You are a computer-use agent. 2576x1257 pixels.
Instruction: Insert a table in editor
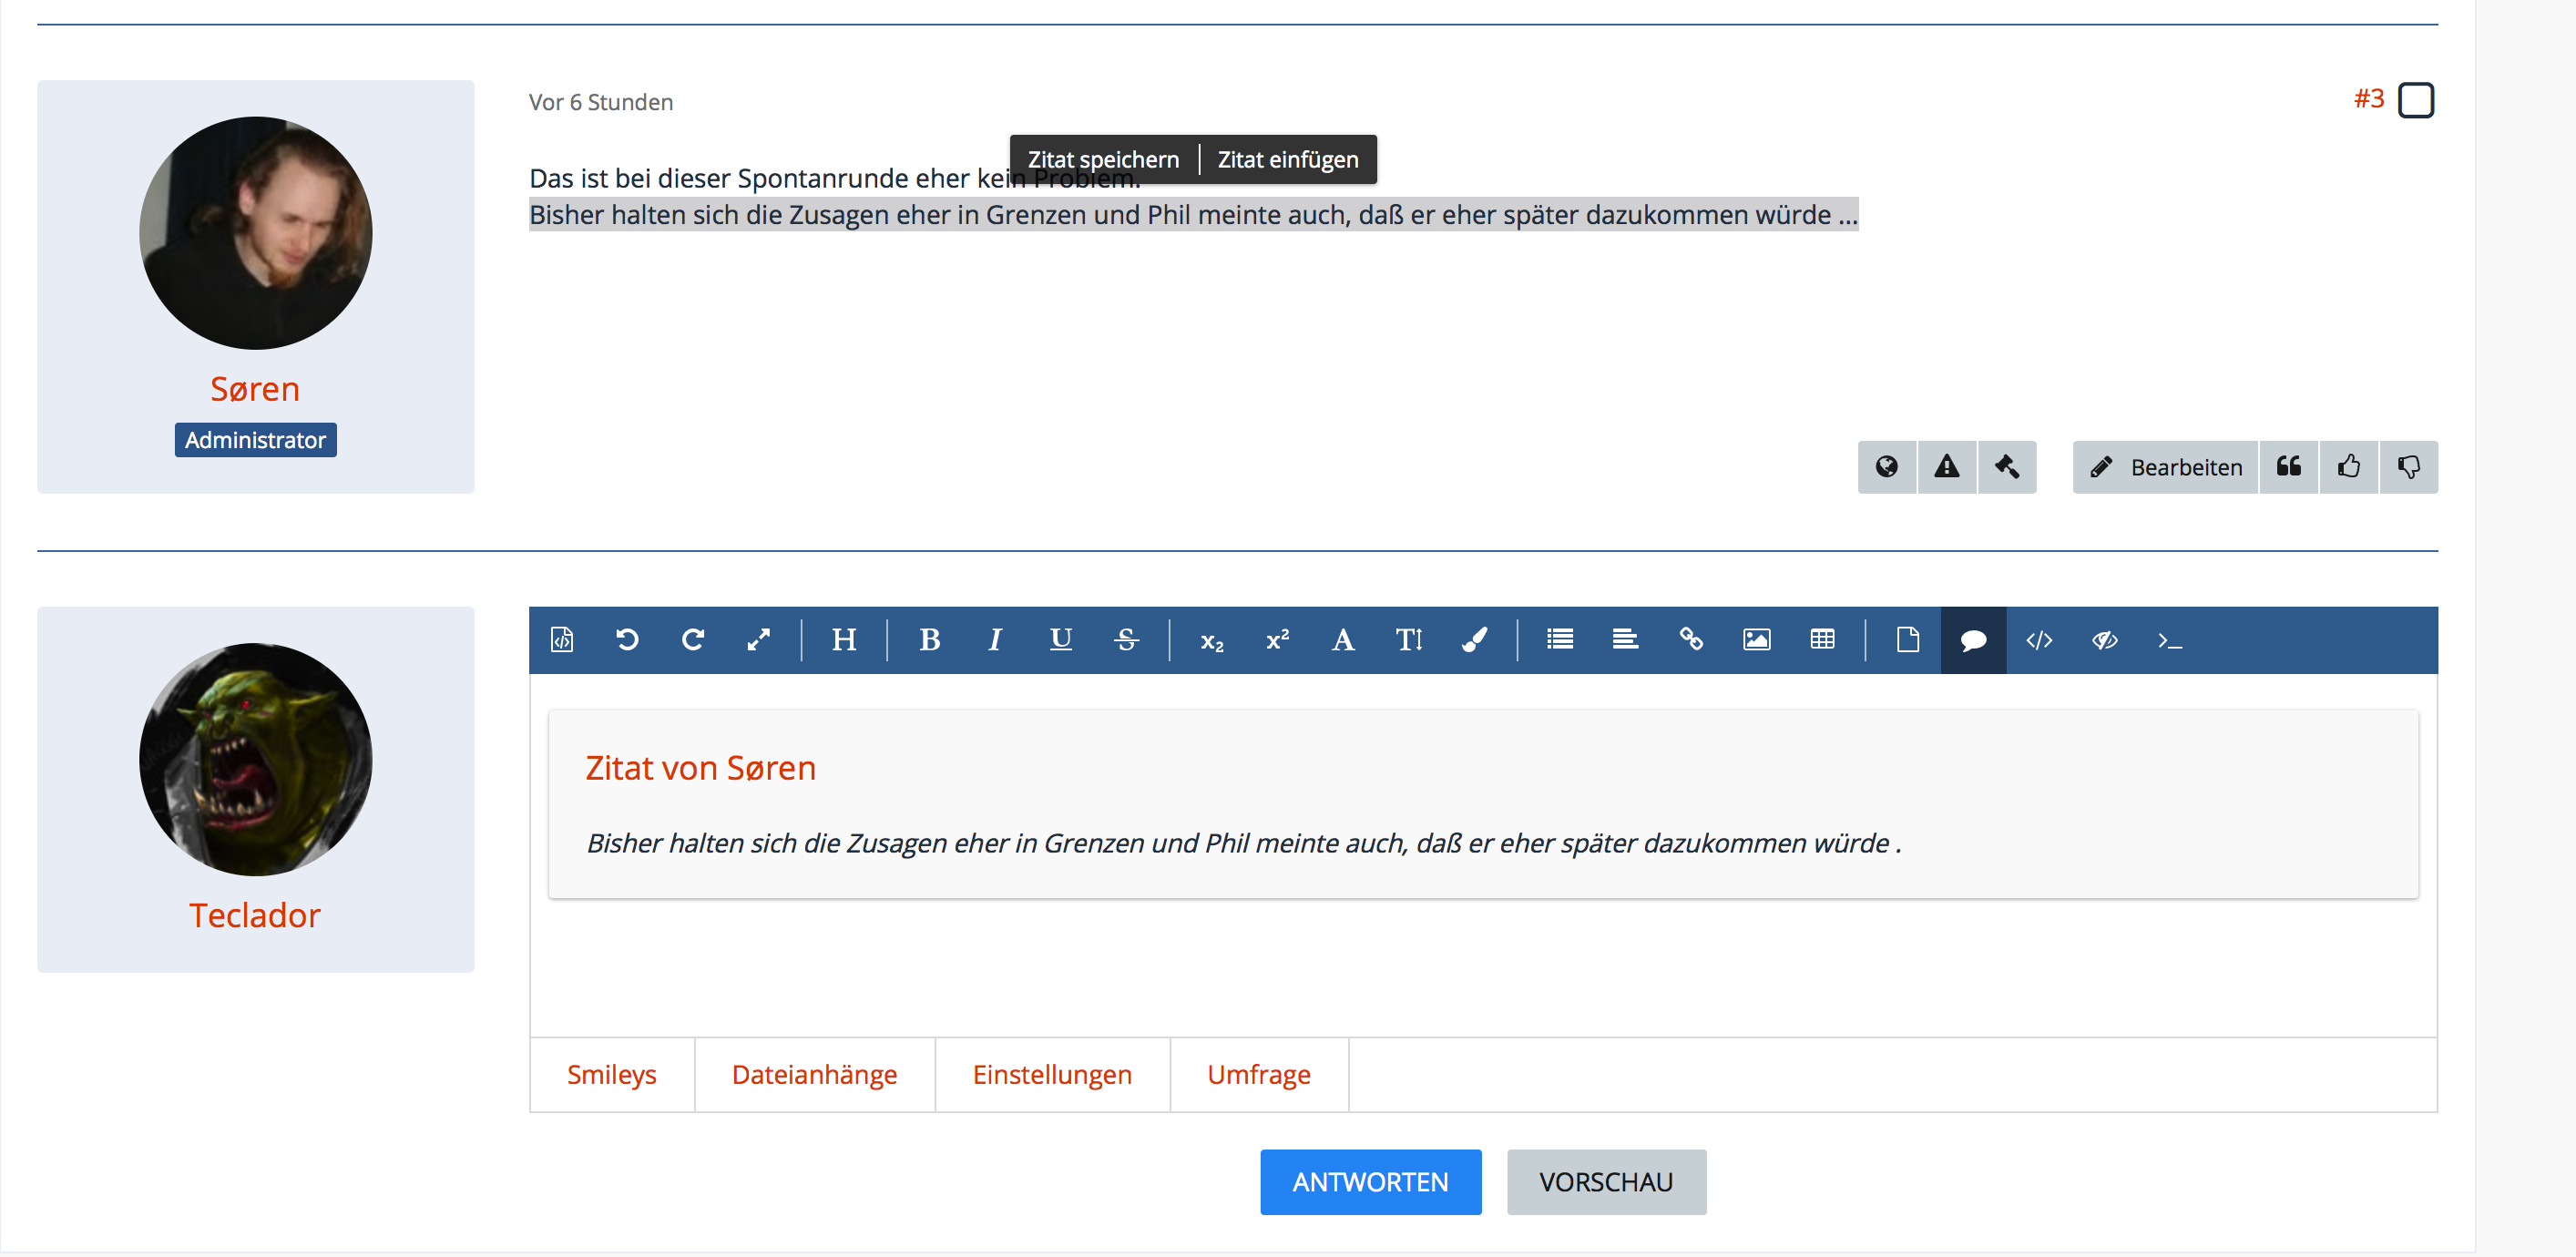(1822, 640)
